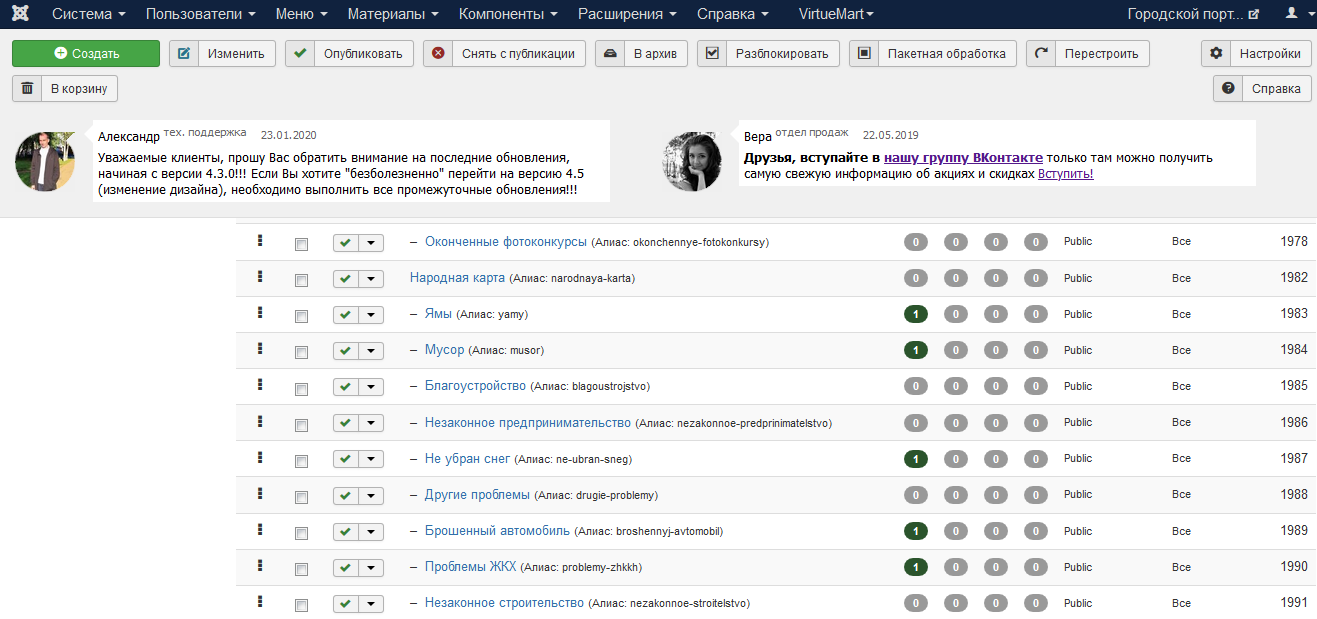1317x619 pixels.
Task: Open status dropdown for Брошенный автомобиль row
Action: coord(371,532)
